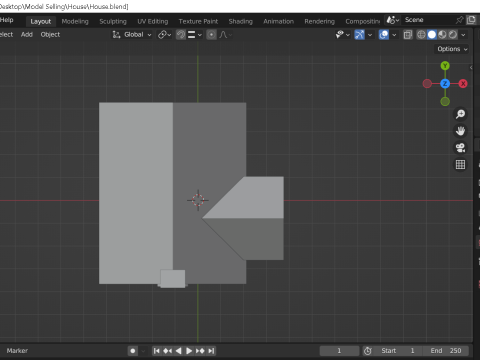Toggle auto keying record button

(133, 351)
